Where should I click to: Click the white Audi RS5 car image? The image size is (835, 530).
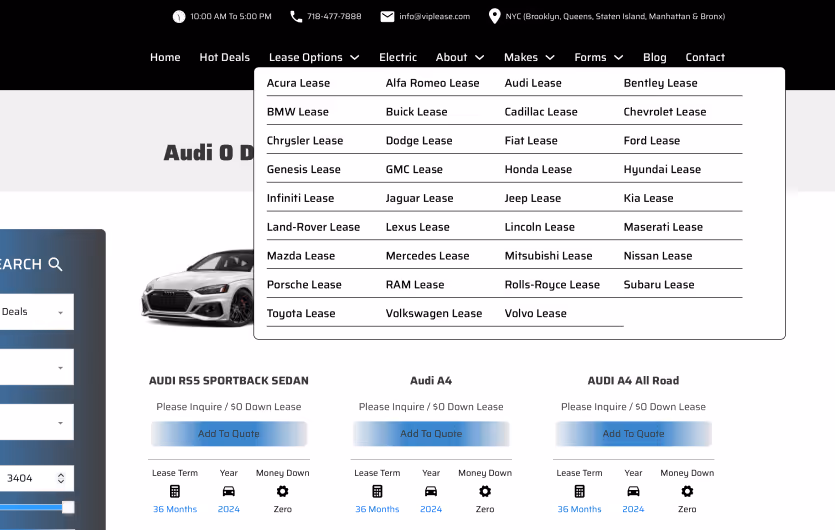click(x=198, y=288)
